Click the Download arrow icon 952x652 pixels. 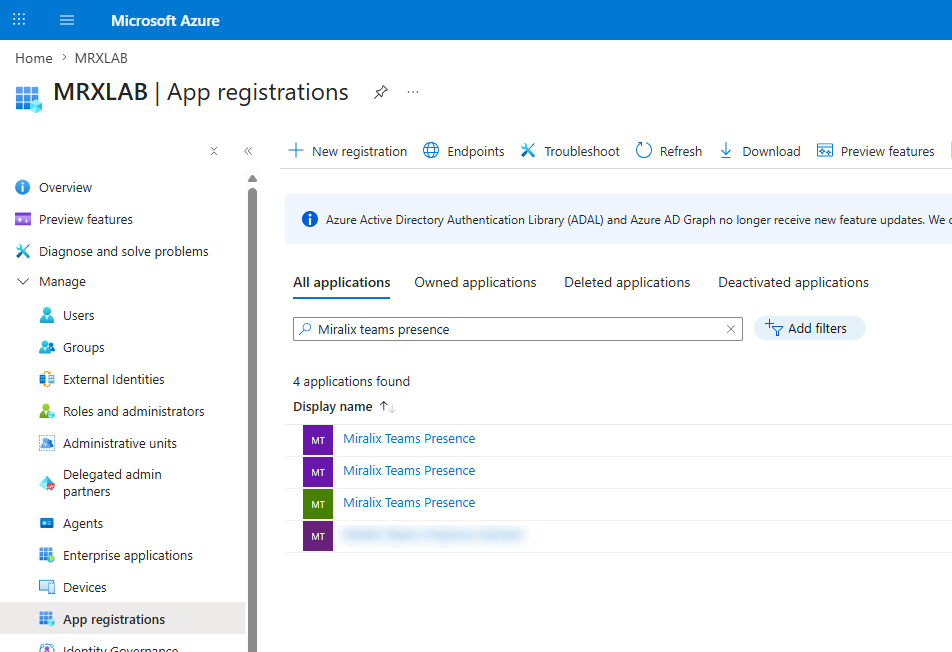coord(726,151)
